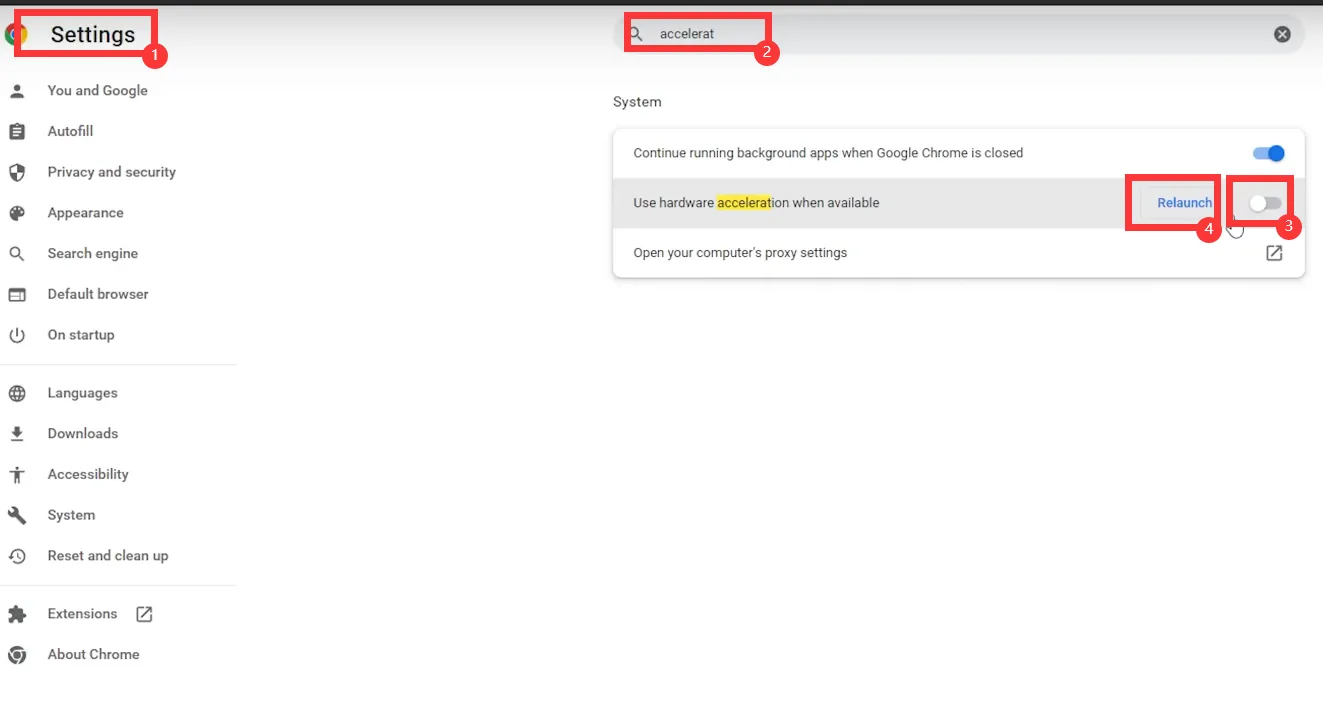Open Reset and clean up section
This screenshot has width=1323, height=703.
coord(107,556)
